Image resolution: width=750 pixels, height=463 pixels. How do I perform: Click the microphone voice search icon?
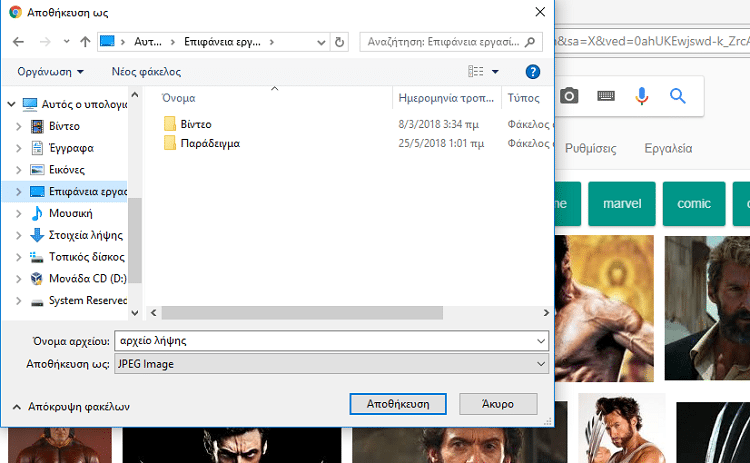click(x=642, y=96)
